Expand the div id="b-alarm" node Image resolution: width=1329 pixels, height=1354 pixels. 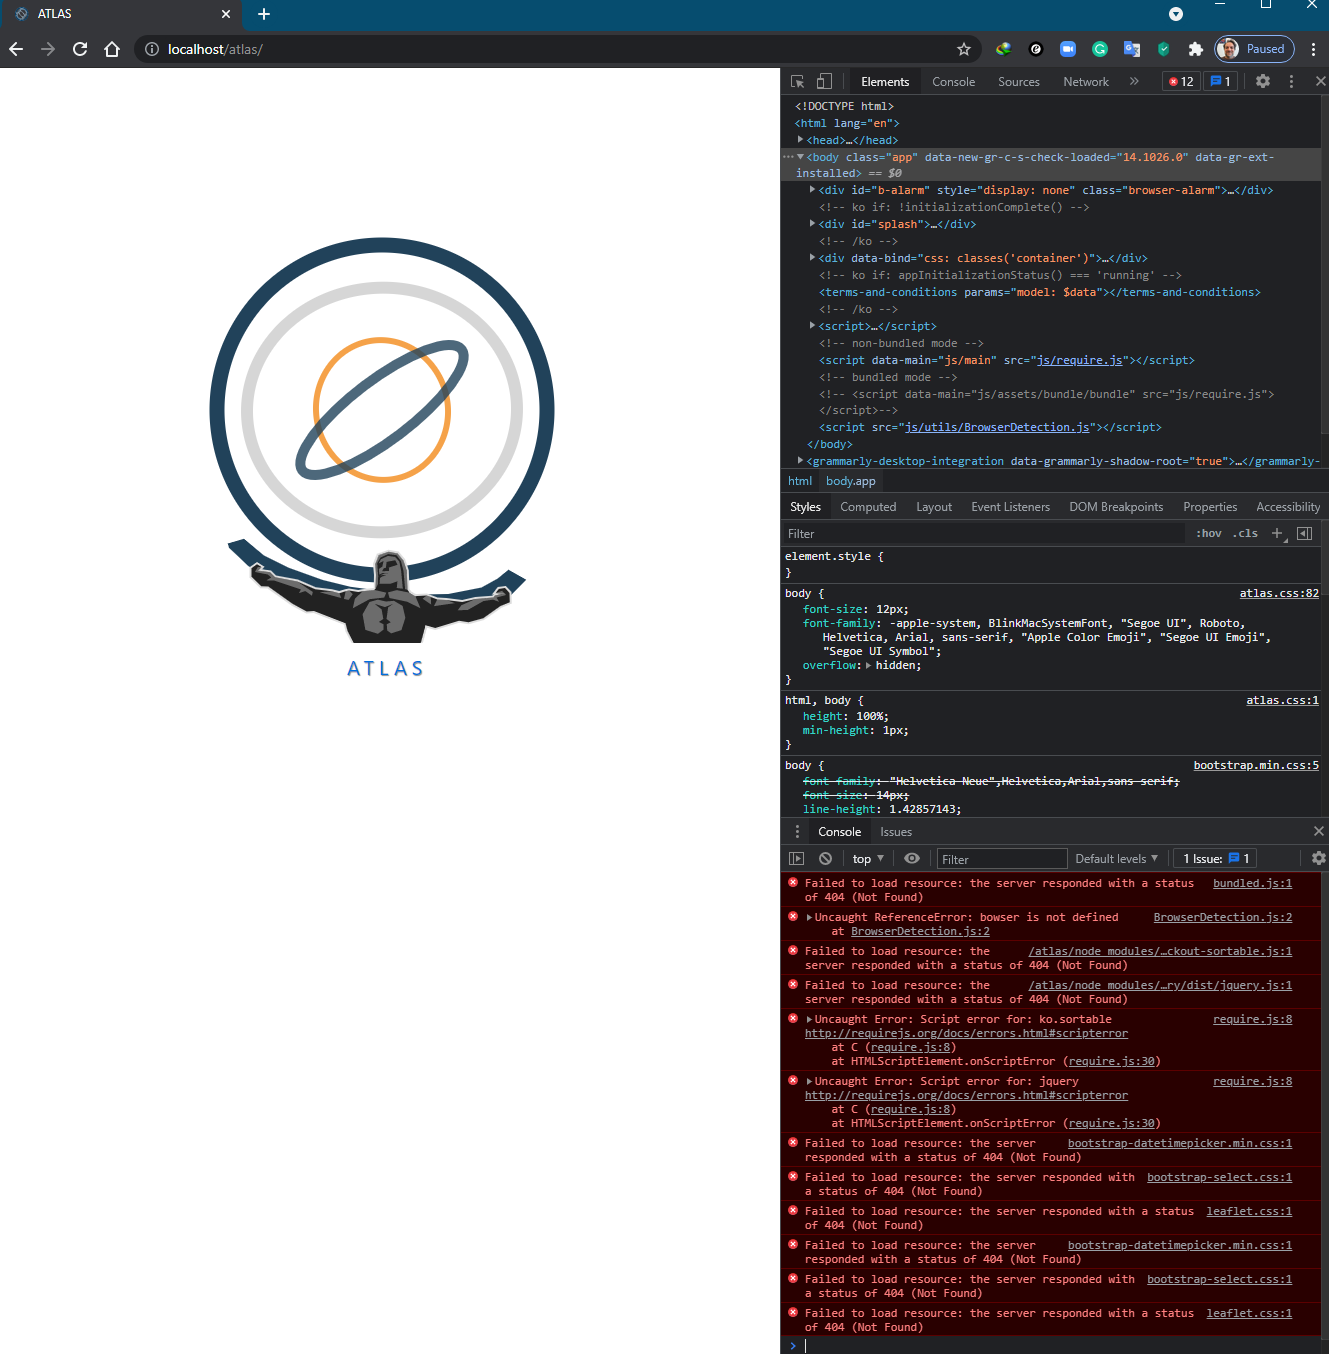pyautogui.click(x=813, y=190)
